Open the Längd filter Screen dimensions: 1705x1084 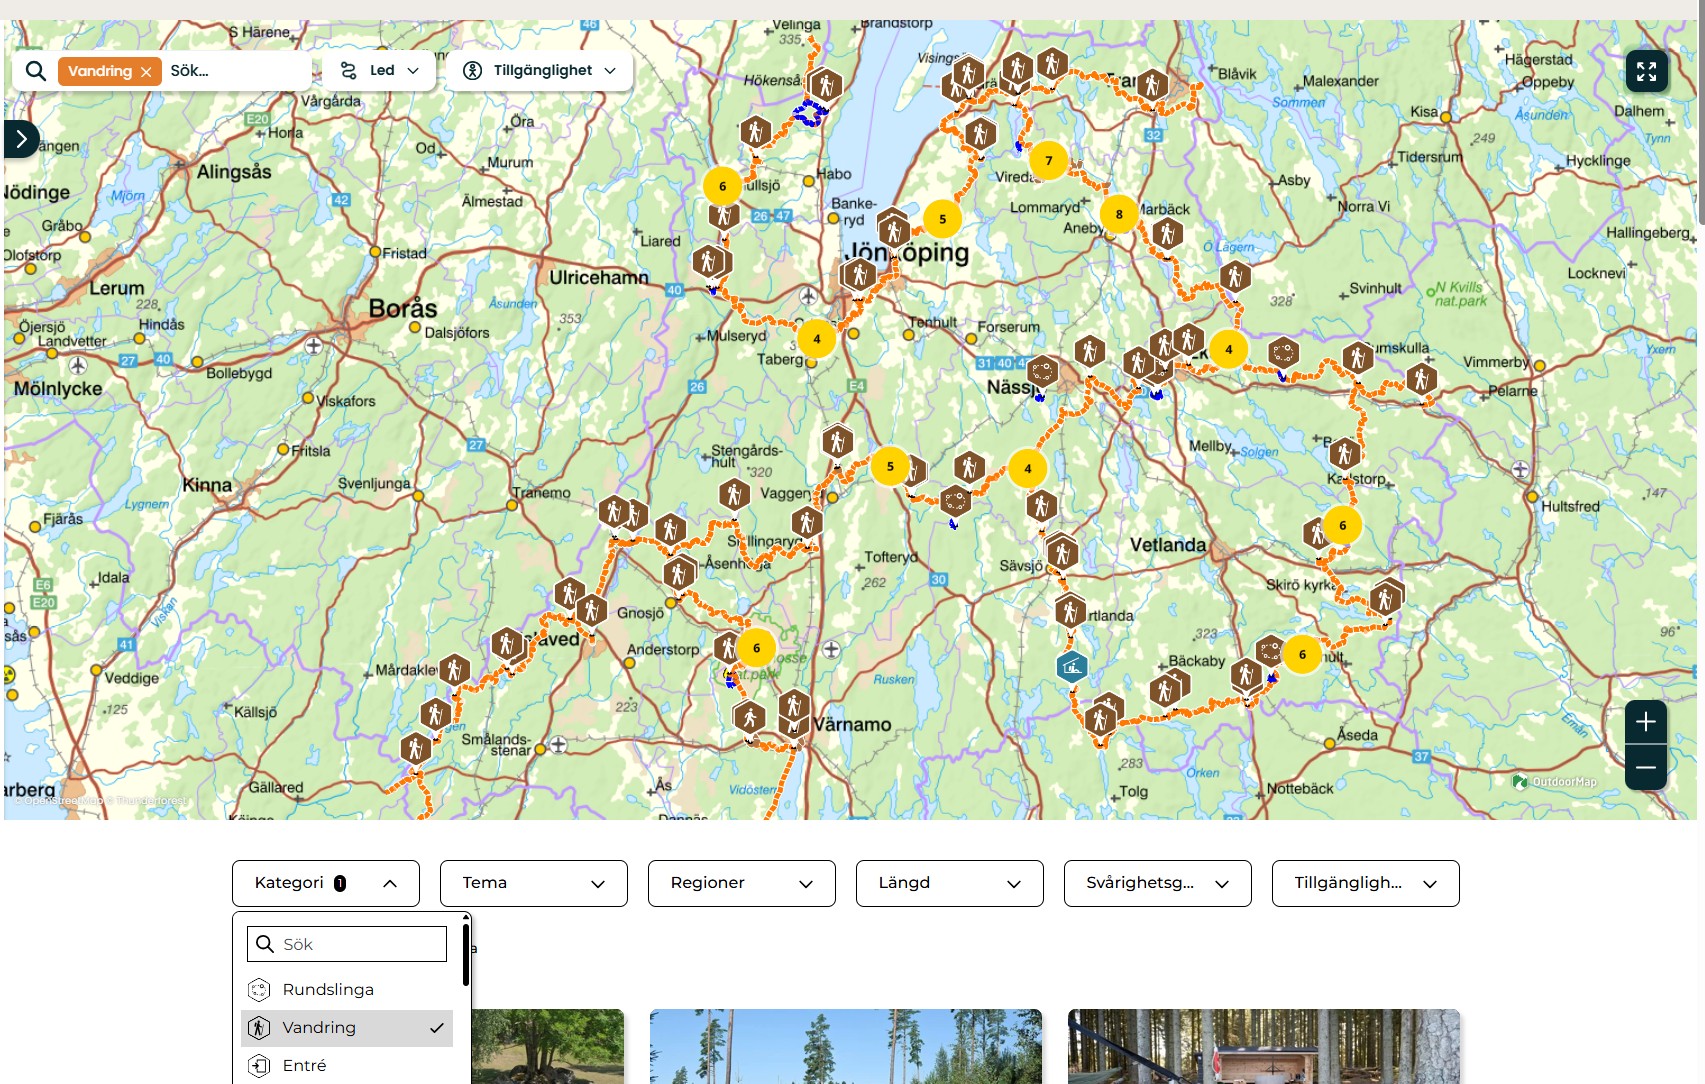tap(949, 883)
